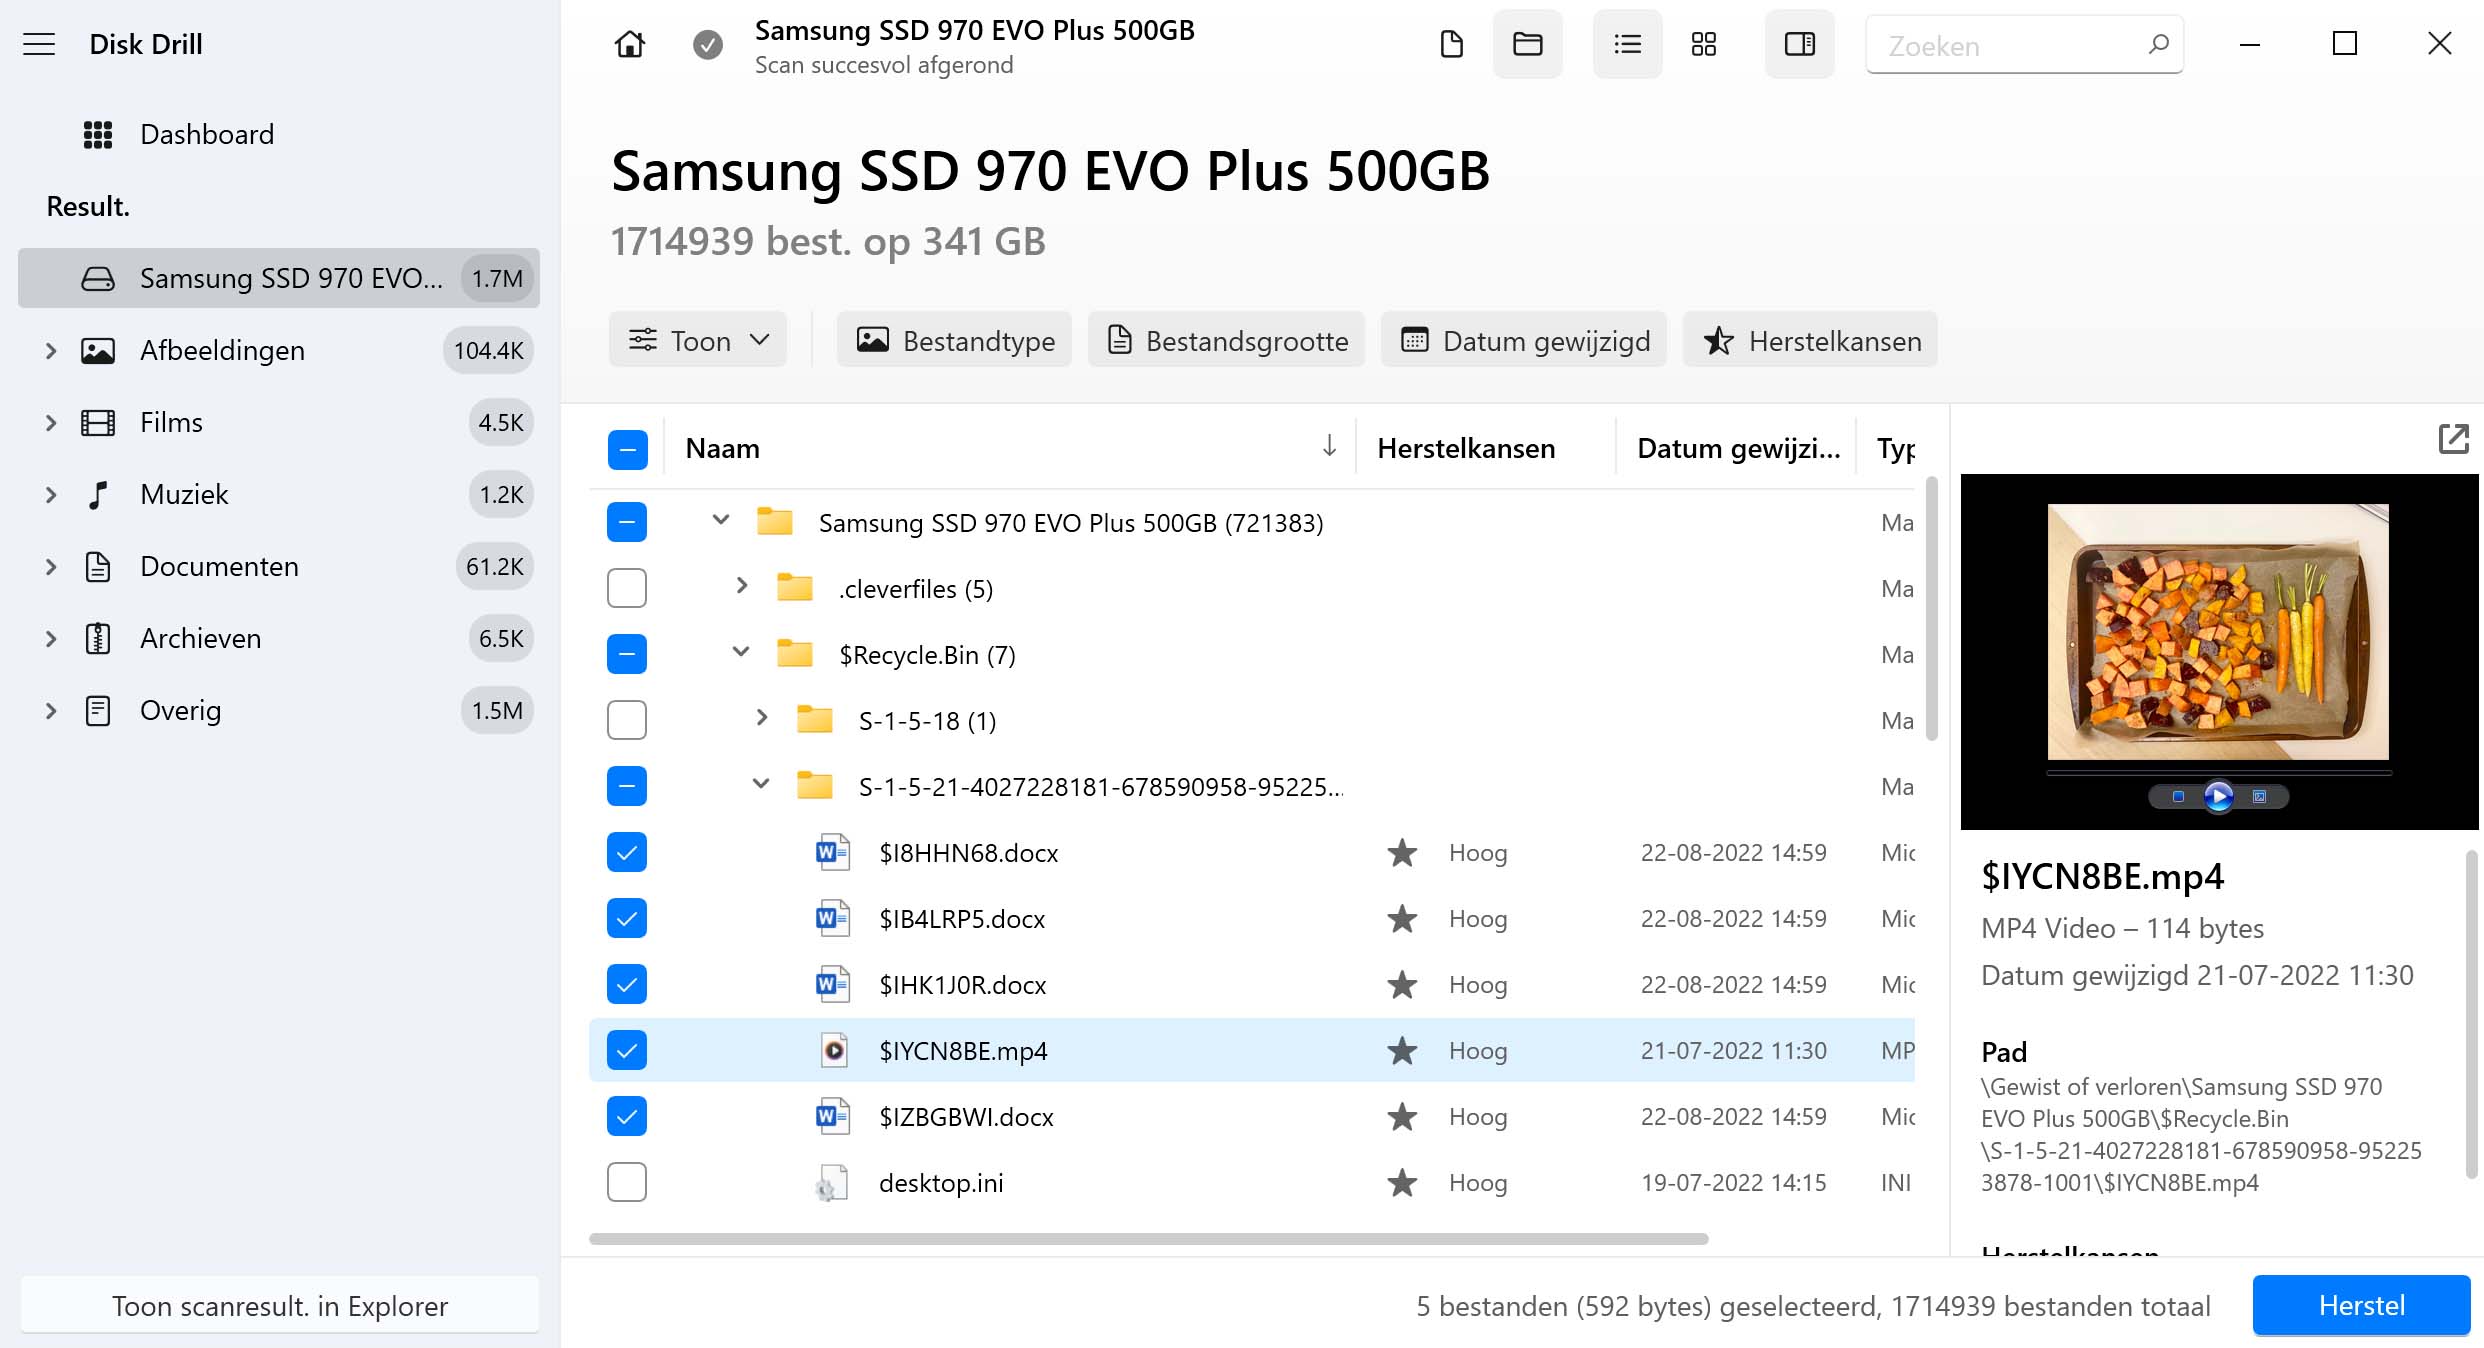This screenshot has height=1348, width=2484.
Task: Click the Films filmstrip icon
Action: tap(98, 423)
